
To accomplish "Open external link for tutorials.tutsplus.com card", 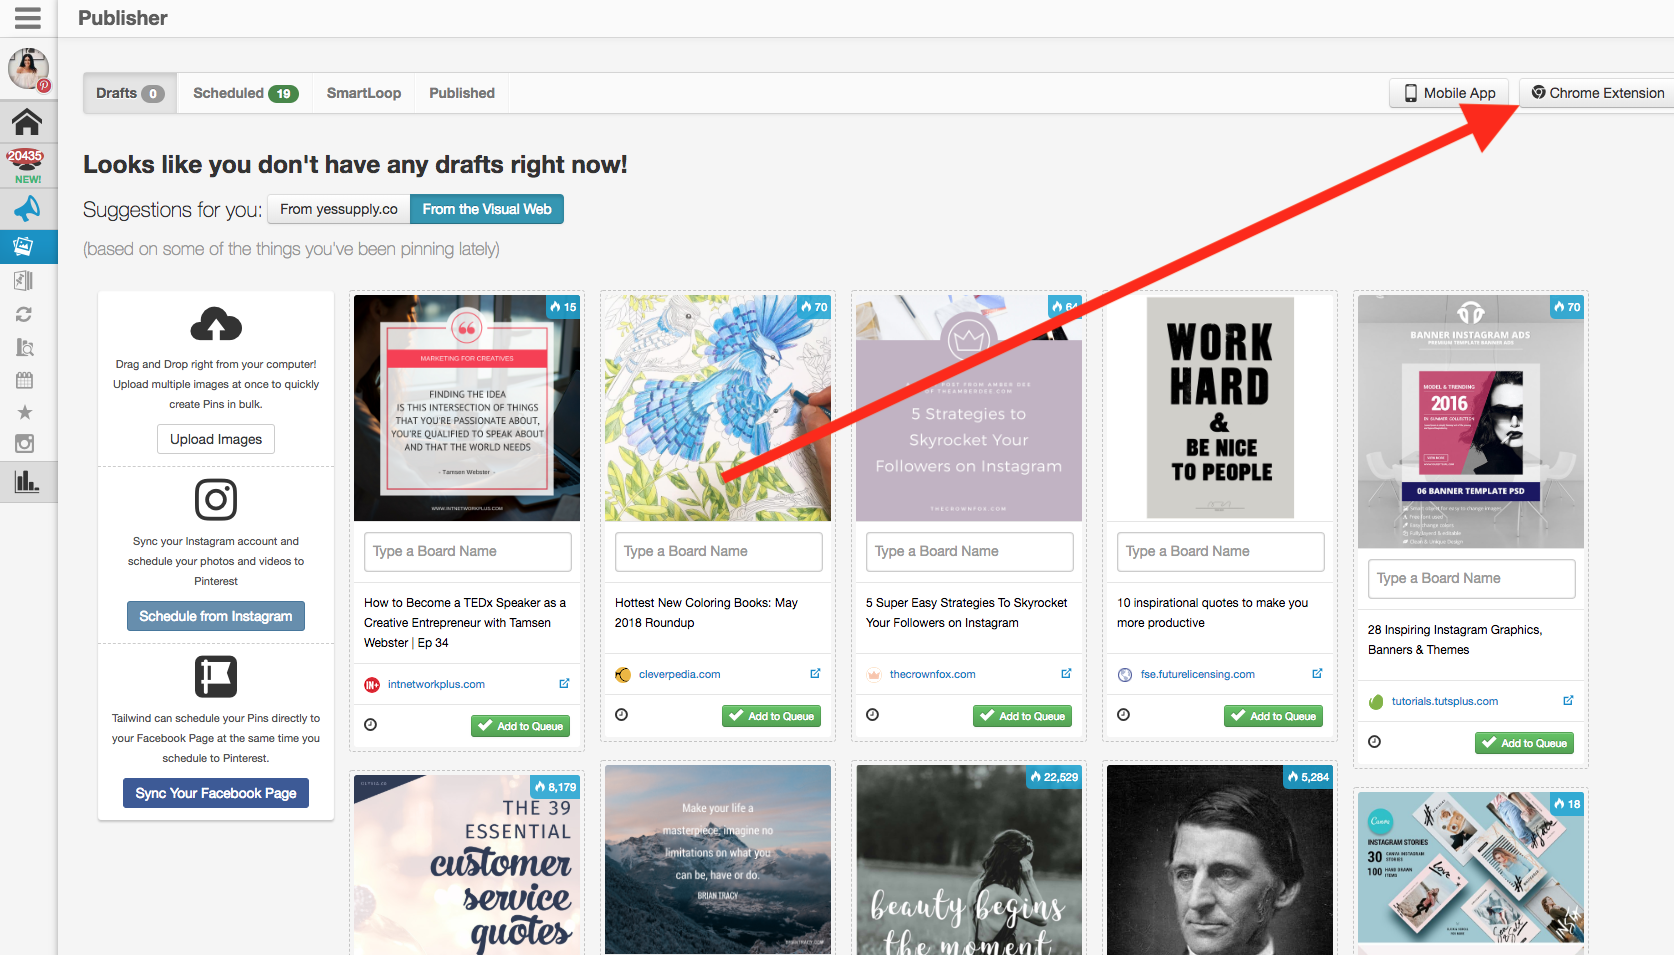I will click(x=1568, y=701).
